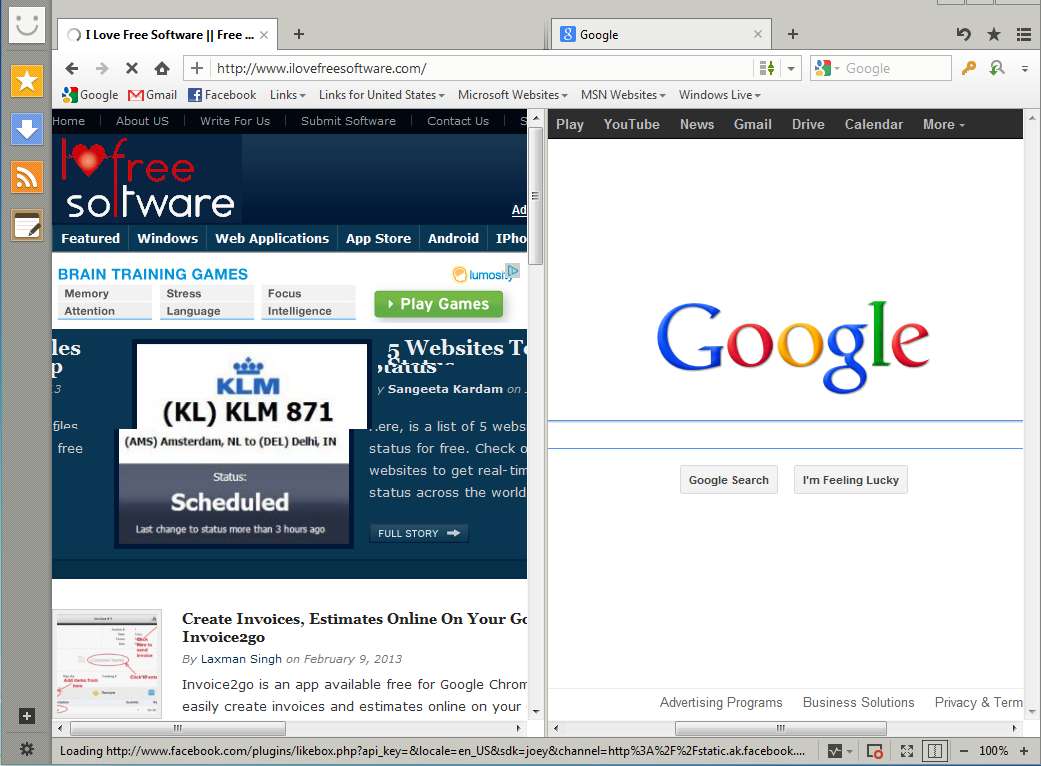Zoom out with the minus button
The width and height of the screenshot is (1041, 766).
(x=963, y=751)
